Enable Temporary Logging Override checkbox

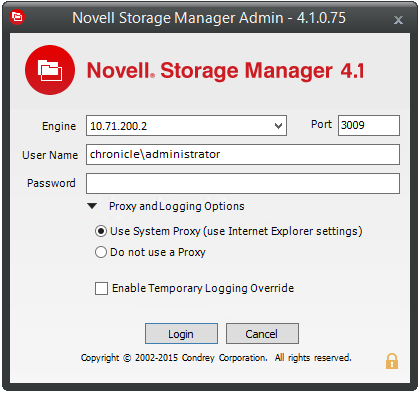[x=101, y=288]
